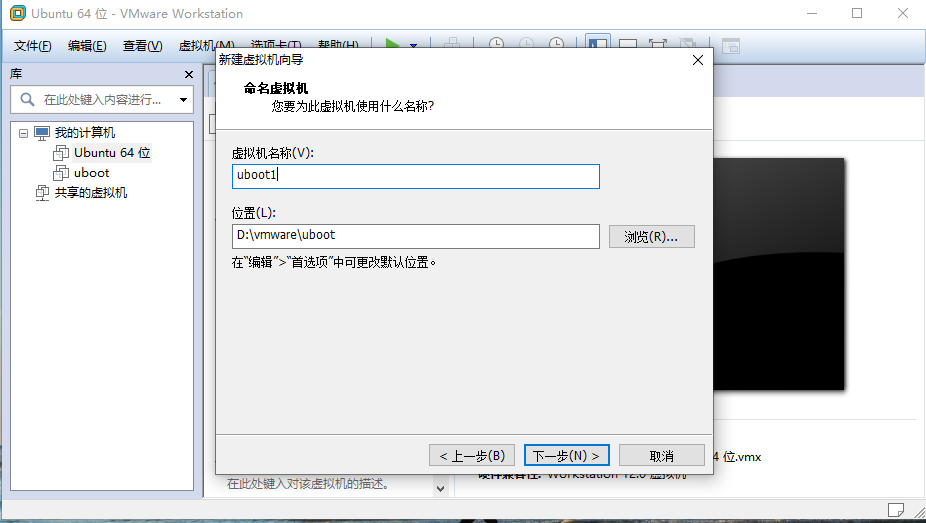926x523 pixels.
Task: Click the 虚拟机名称 text field
Action: coord(416,176)
